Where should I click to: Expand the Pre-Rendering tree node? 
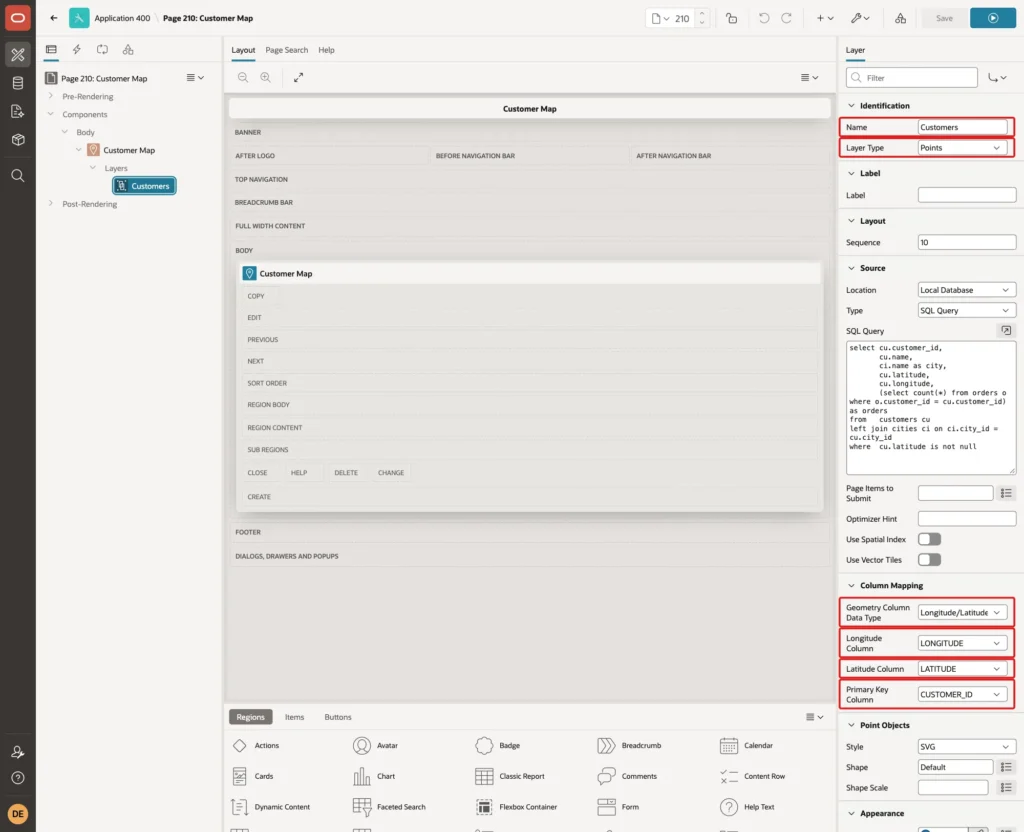(50, 96)
